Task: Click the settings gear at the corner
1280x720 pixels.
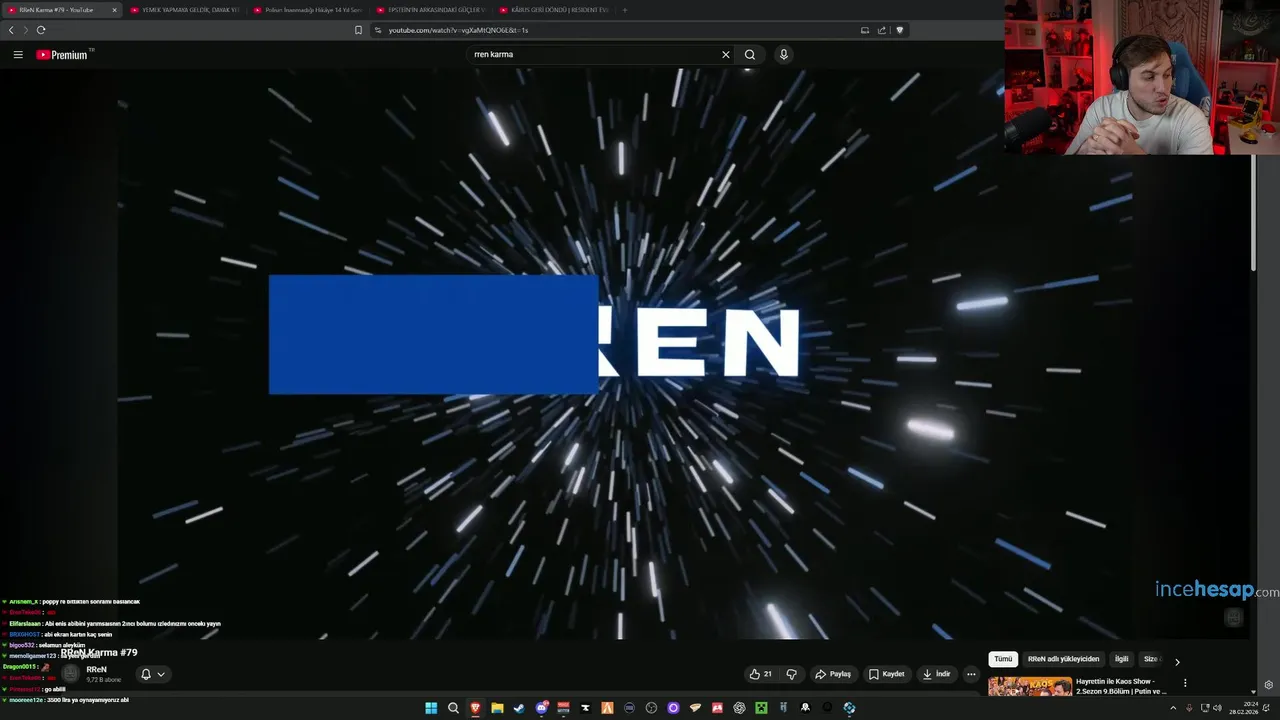Action: click(x=1269, y=685)
